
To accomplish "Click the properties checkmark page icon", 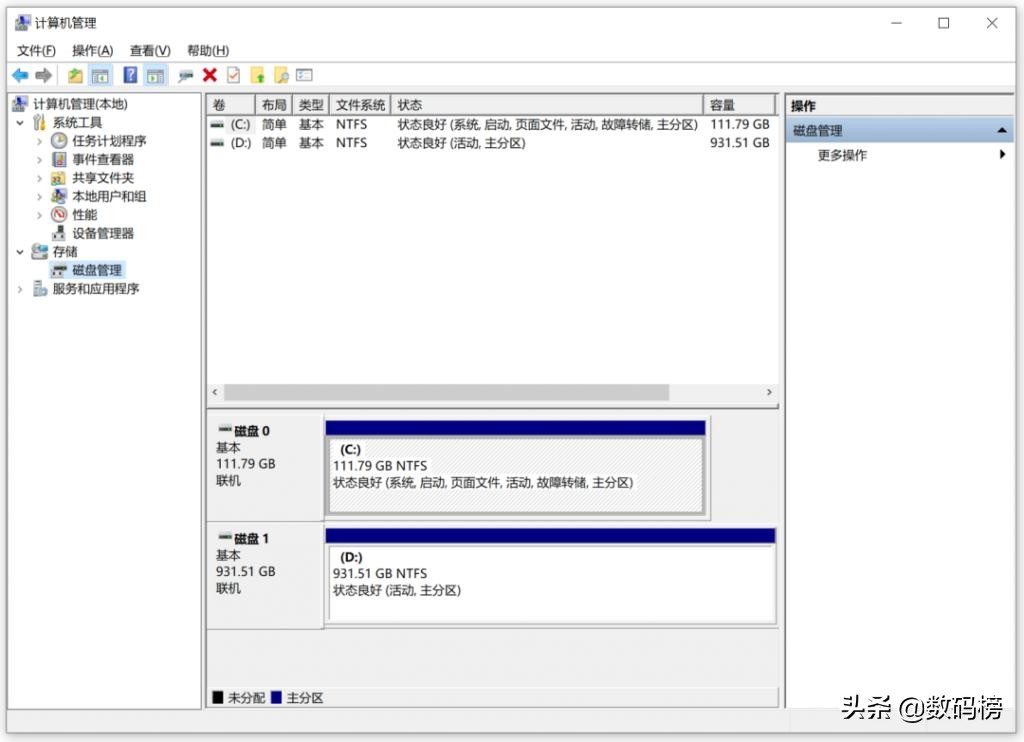I will (233, 75).
